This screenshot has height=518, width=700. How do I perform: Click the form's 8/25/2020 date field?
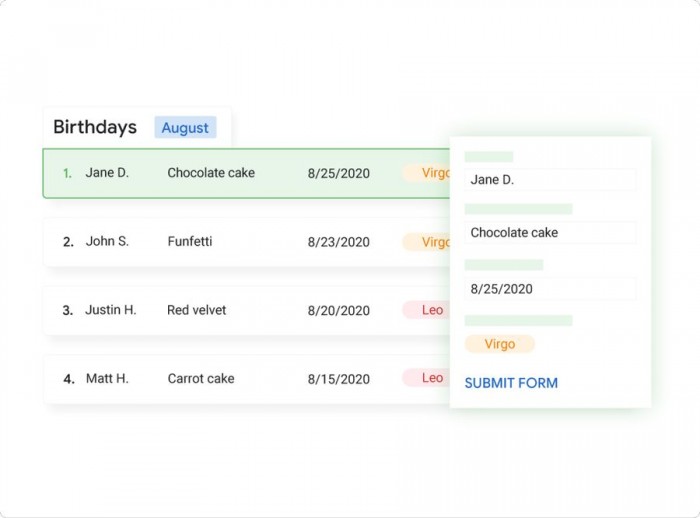click(x=550, y=289)
